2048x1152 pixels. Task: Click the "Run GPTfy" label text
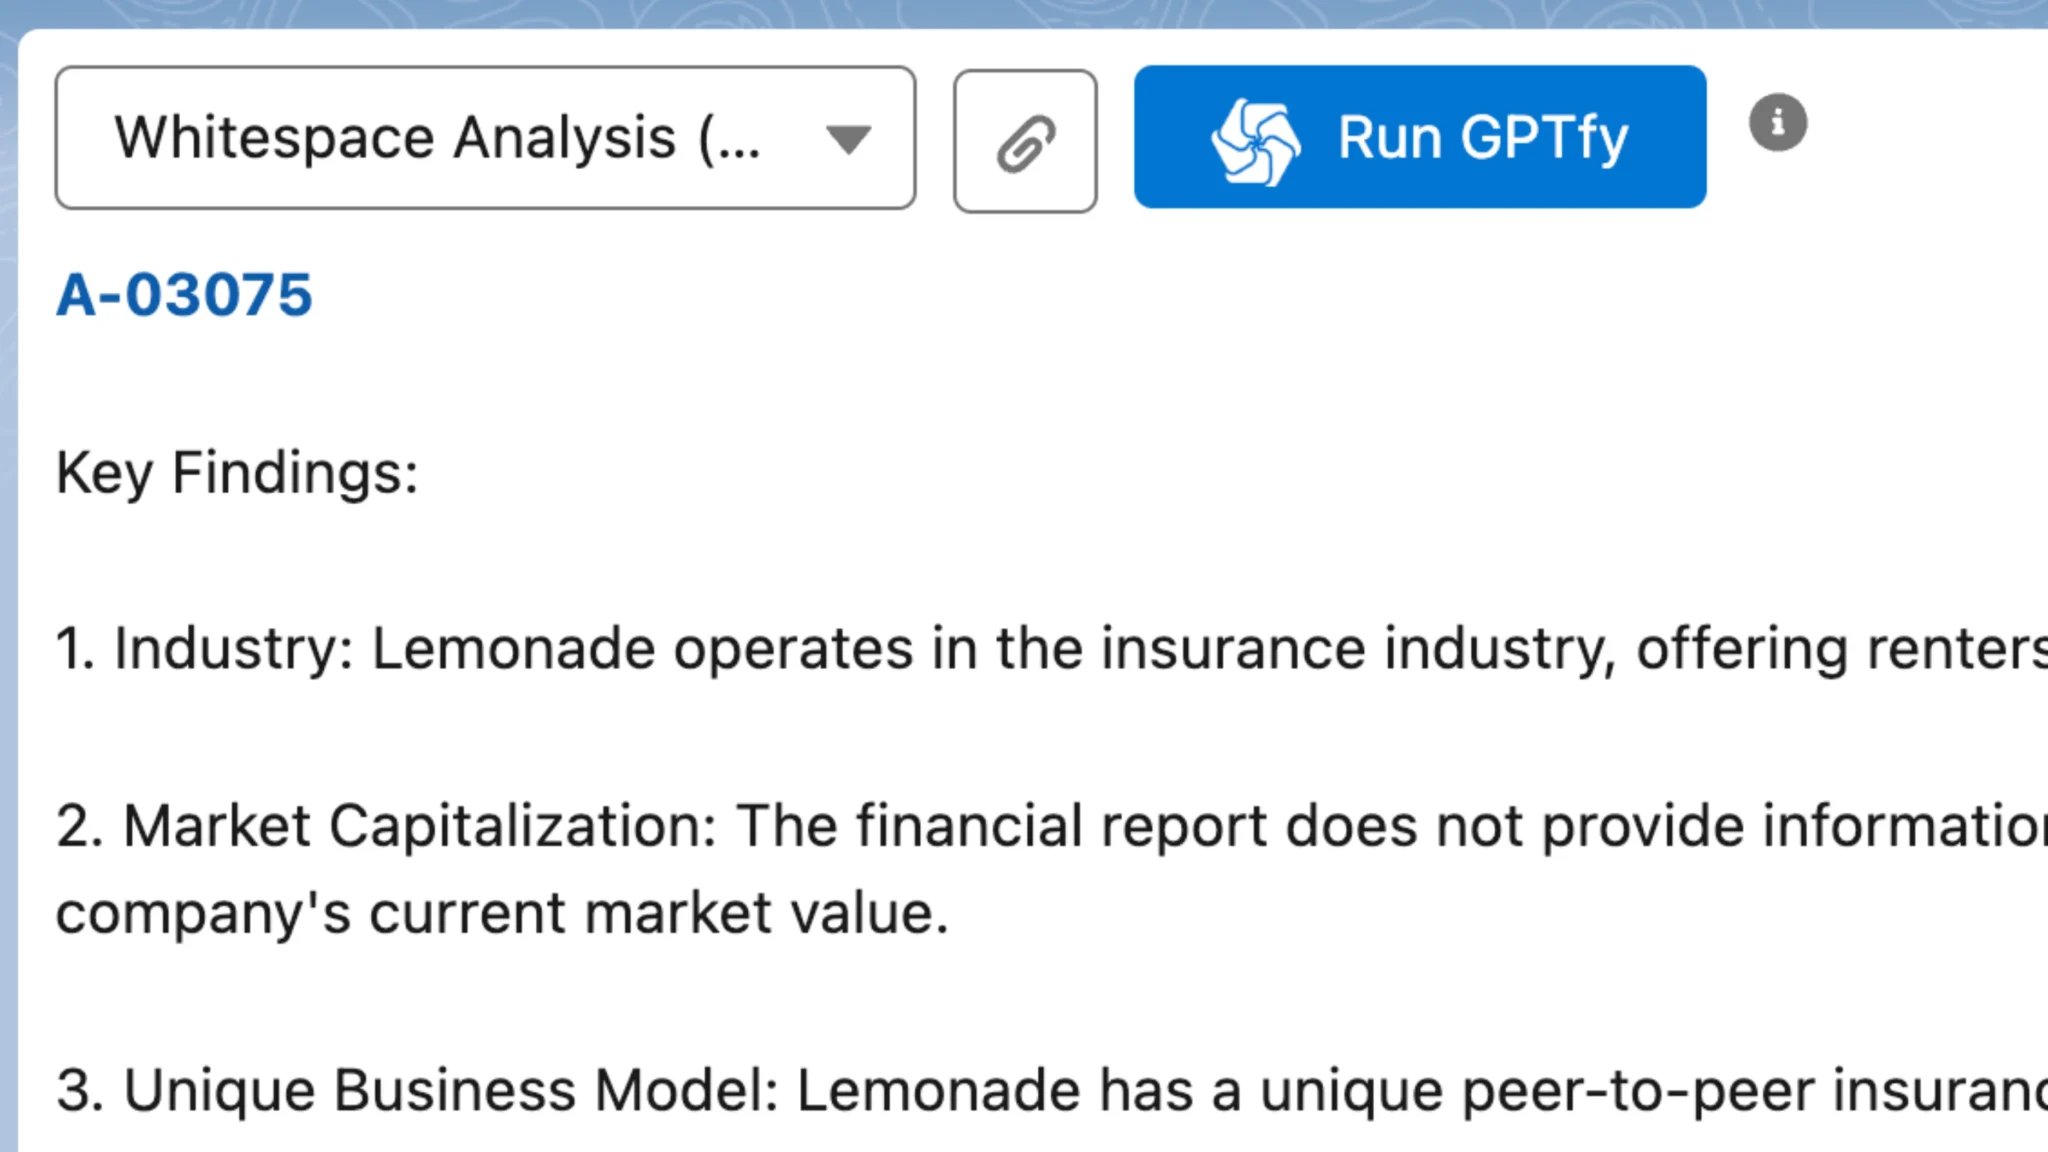click(1483, 138)
